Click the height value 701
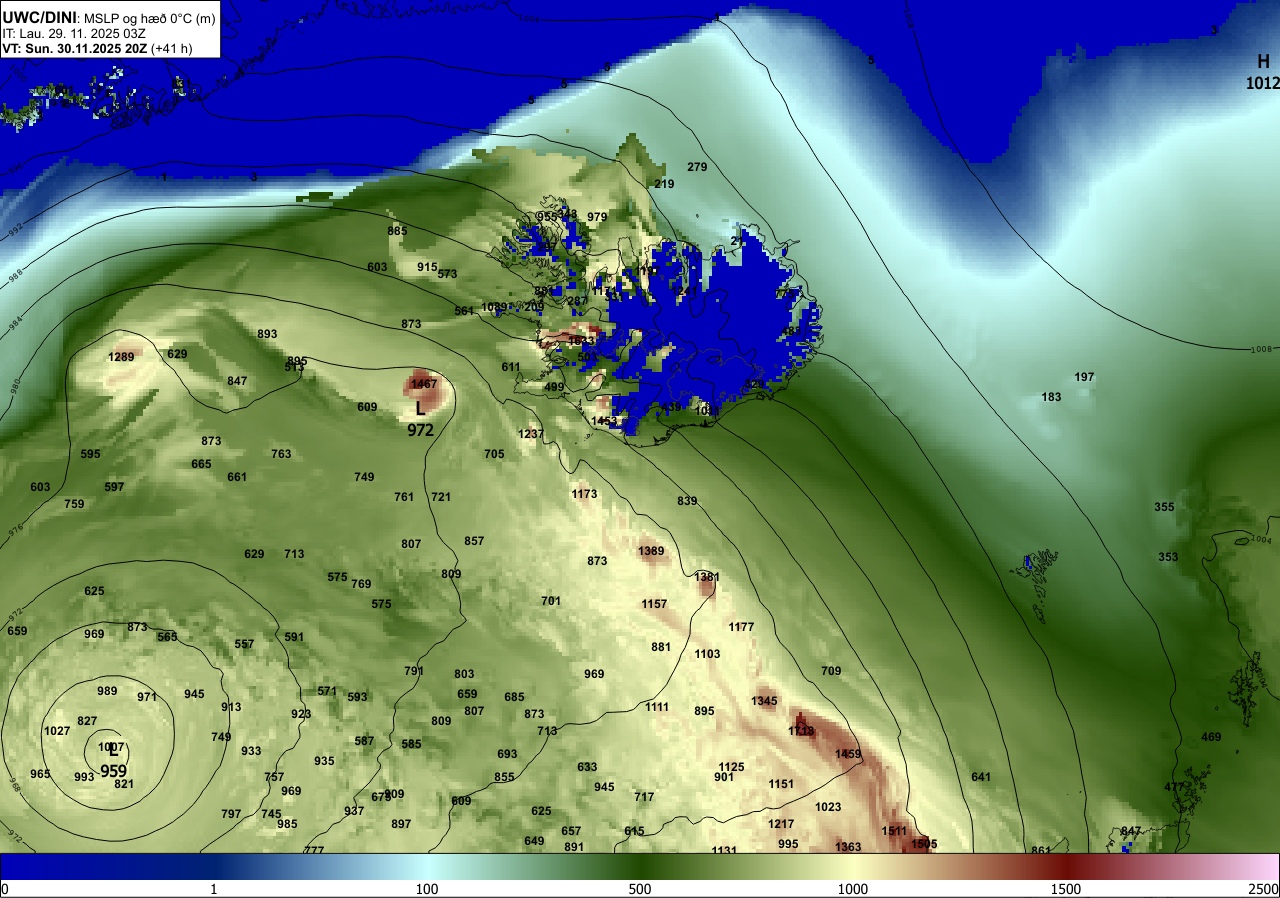 551,601
